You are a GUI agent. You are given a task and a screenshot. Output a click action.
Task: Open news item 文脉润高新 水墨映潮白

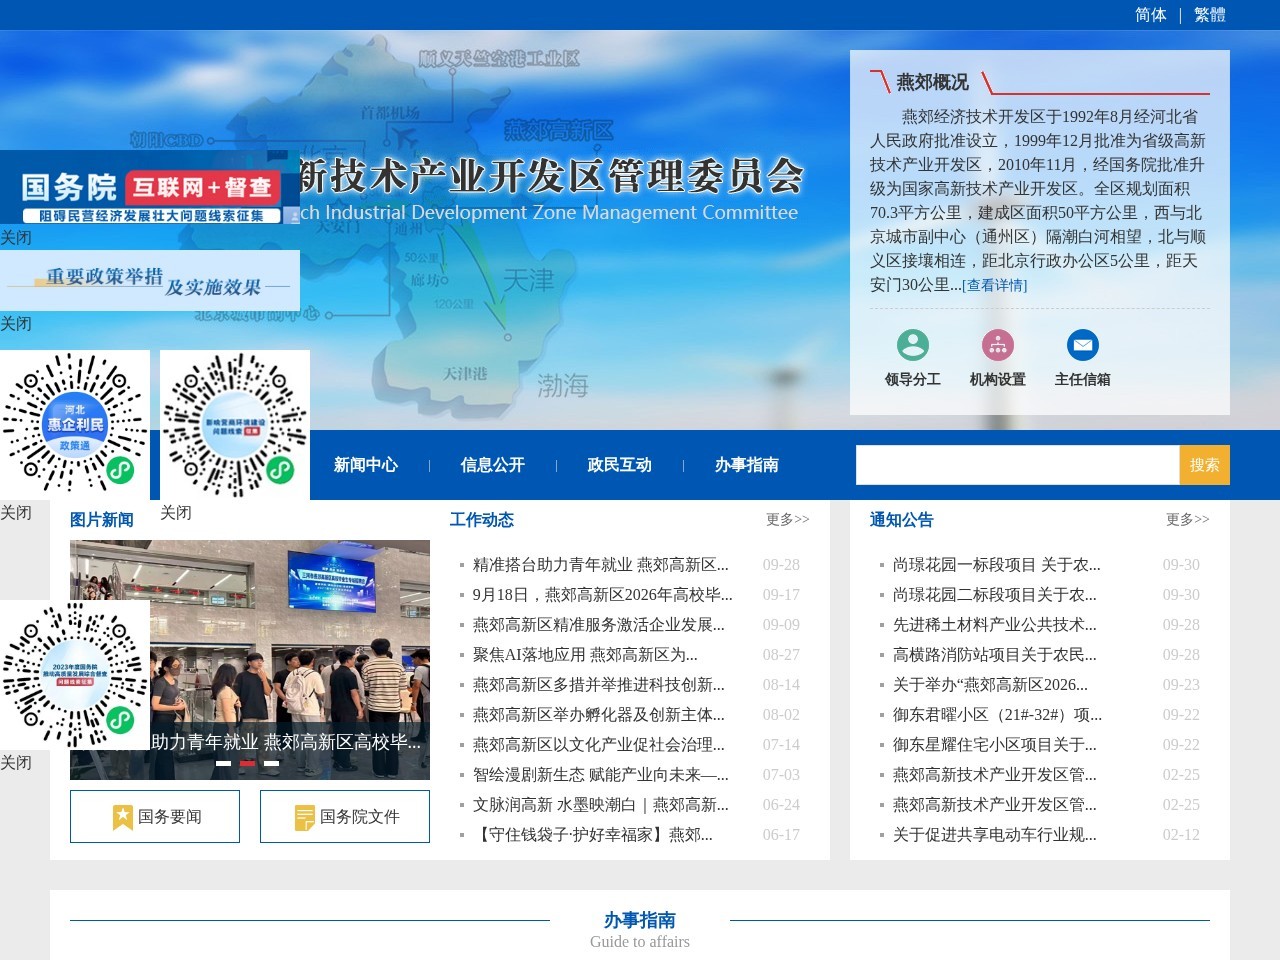[x=601, y=805]
